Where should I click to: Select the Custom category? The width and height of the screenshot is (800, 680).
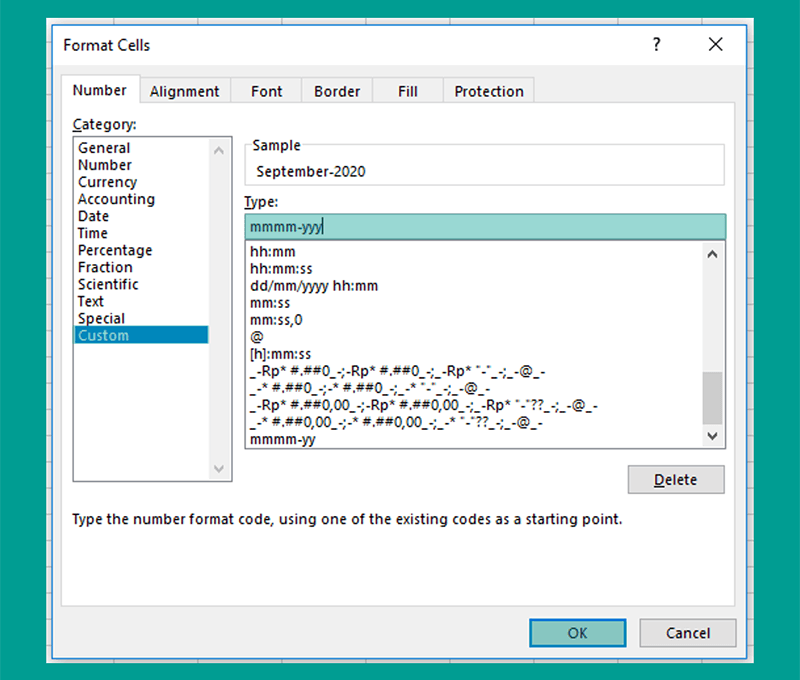141,335
